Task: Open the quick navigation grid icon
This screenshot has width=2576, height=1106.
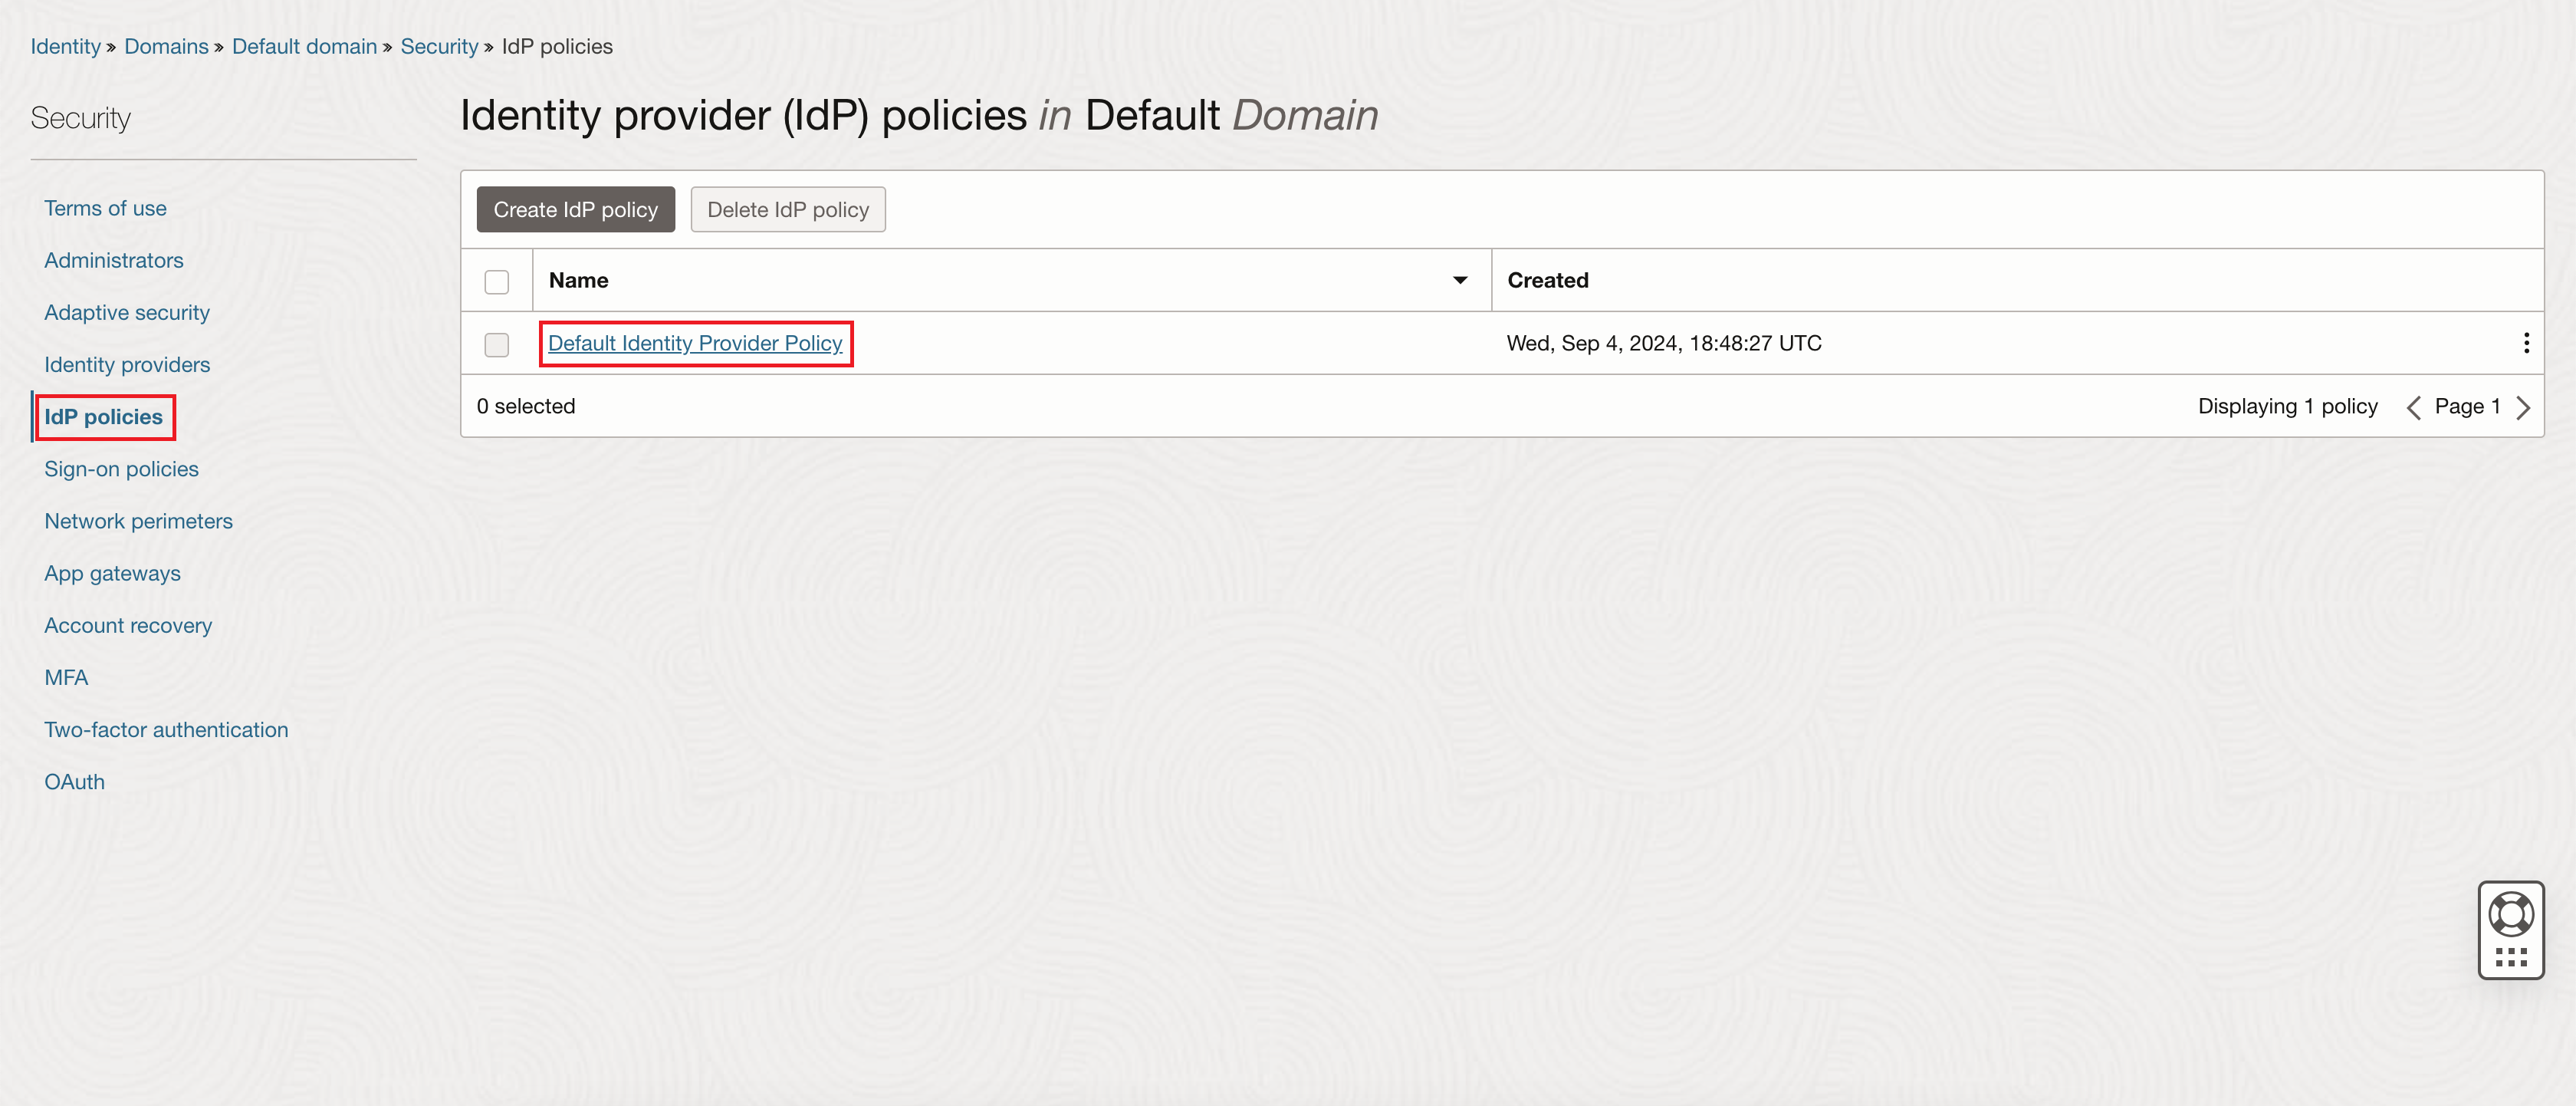Action: tap(2511, 957)
